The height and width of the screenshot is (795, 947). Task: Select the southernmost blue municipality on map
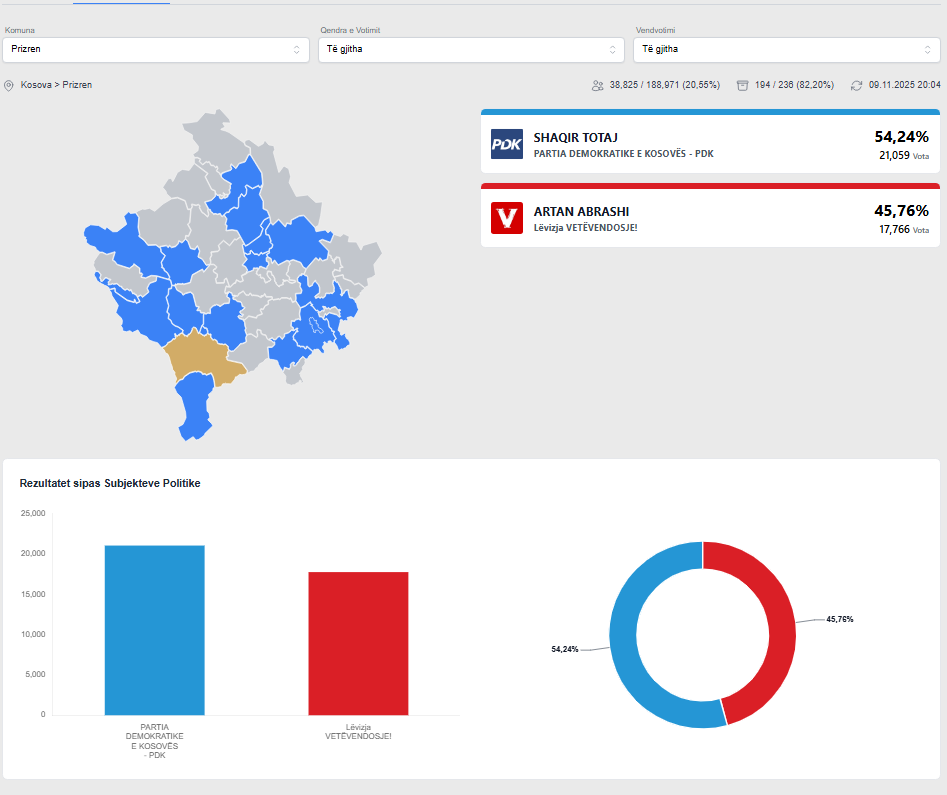pos(195,407)
